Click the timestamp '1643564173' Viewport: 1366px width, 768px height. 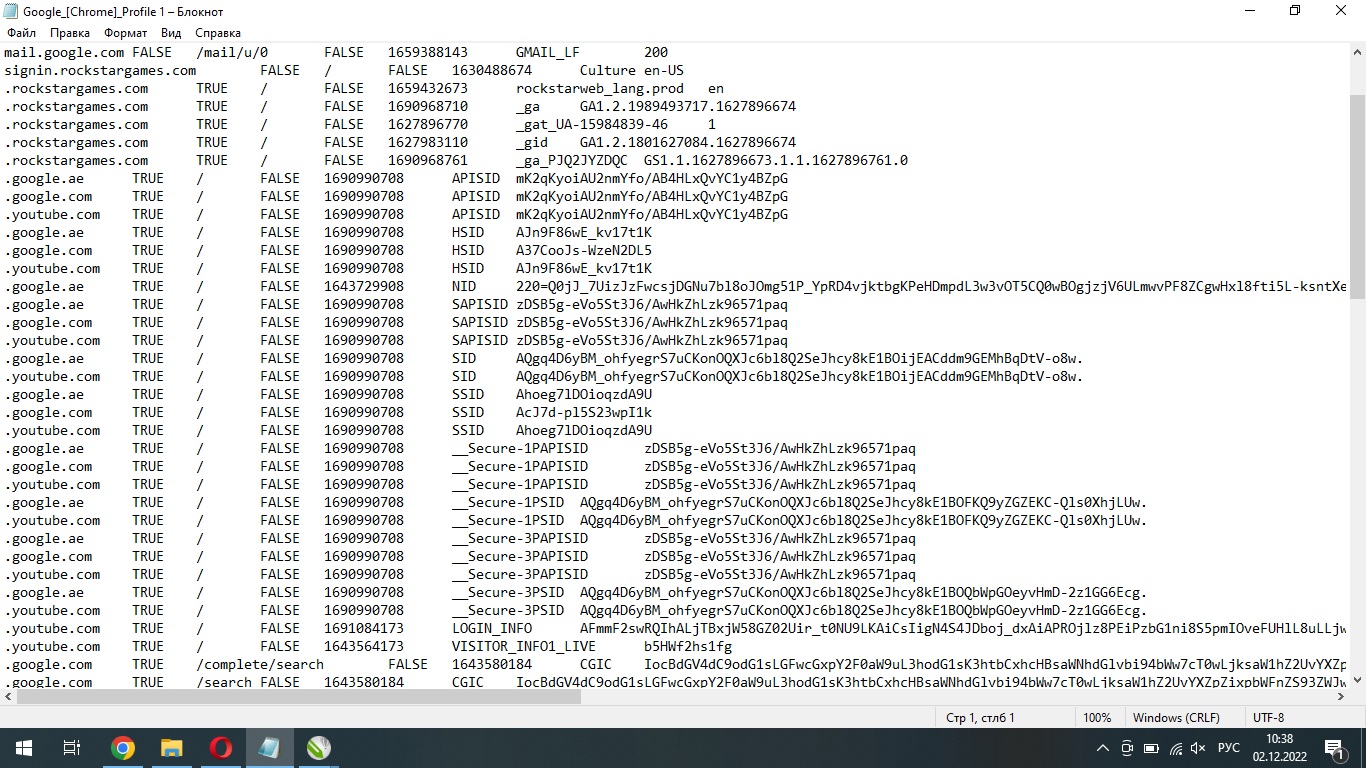364,646
